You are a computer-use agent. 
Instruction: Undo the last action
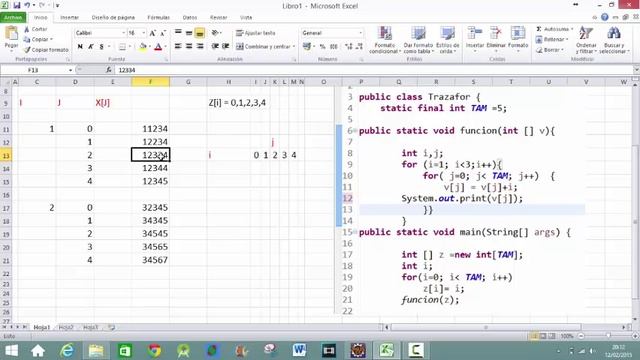pos(27,5)
